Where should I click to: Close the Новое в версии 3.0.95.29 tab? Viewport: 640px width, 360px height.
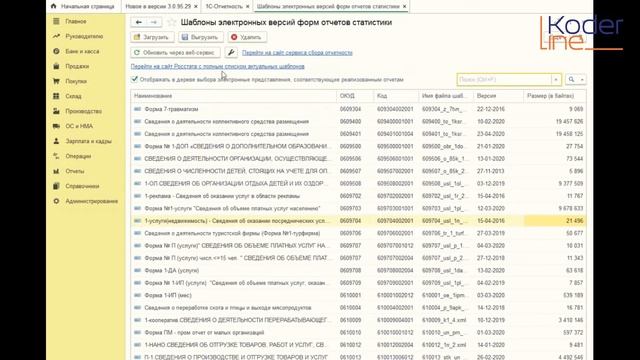196,7
